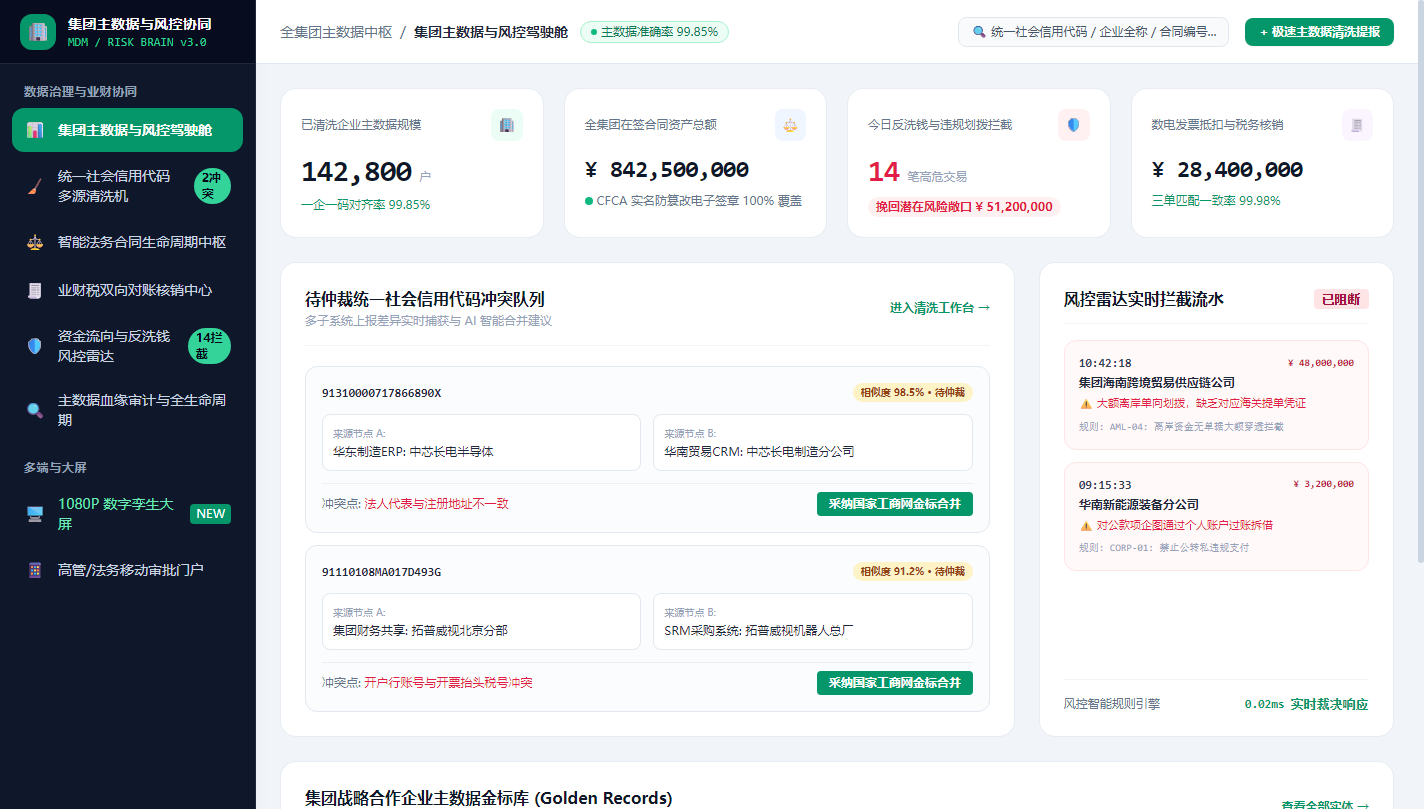Click the amount ¥ 842,500,000
This screenshot has height=809, width=1424.
[x=667, y=170]
